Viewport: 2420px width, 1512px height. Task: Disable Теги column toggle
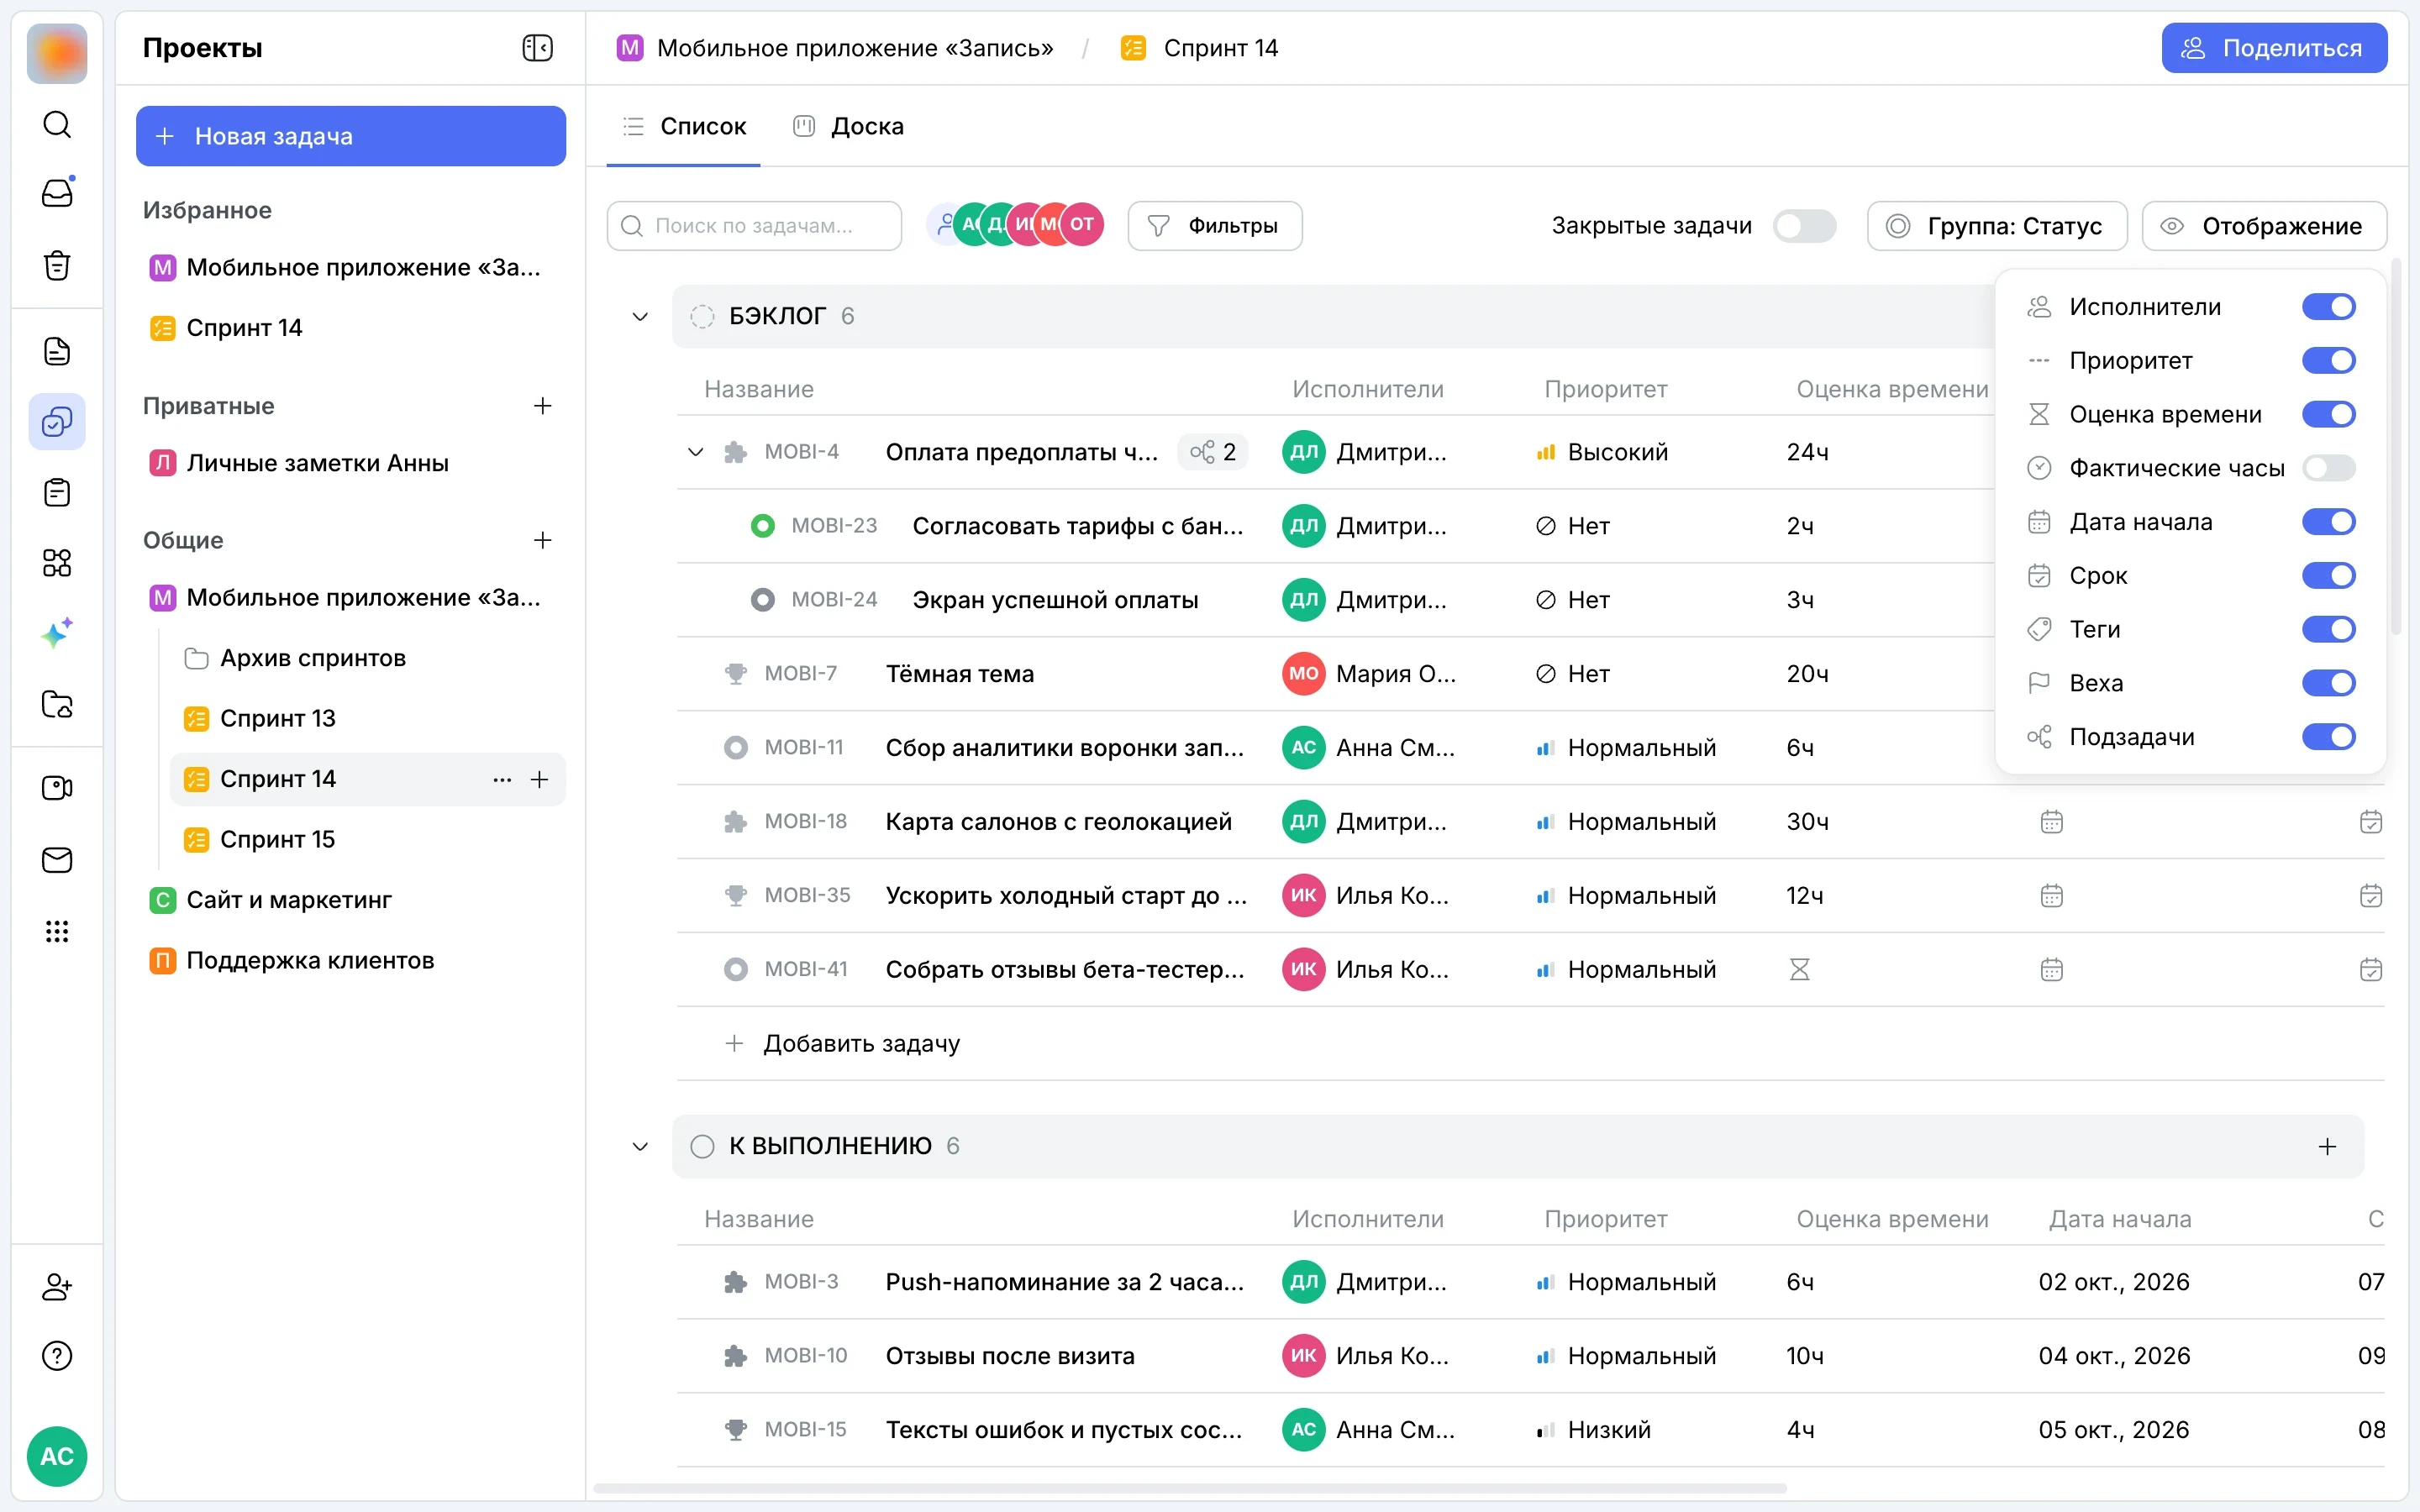(x=2329, y=629)
